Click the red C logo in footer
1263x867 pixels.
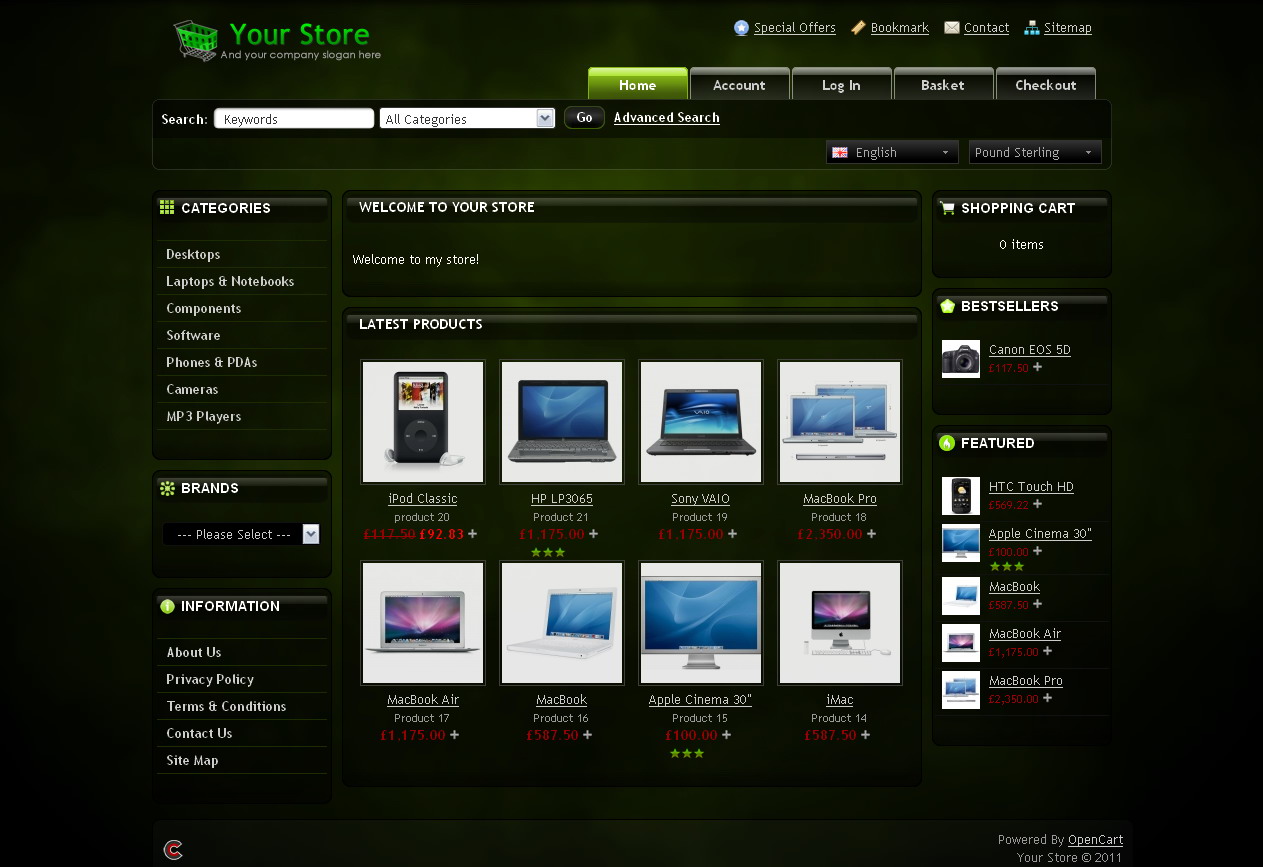173,850
